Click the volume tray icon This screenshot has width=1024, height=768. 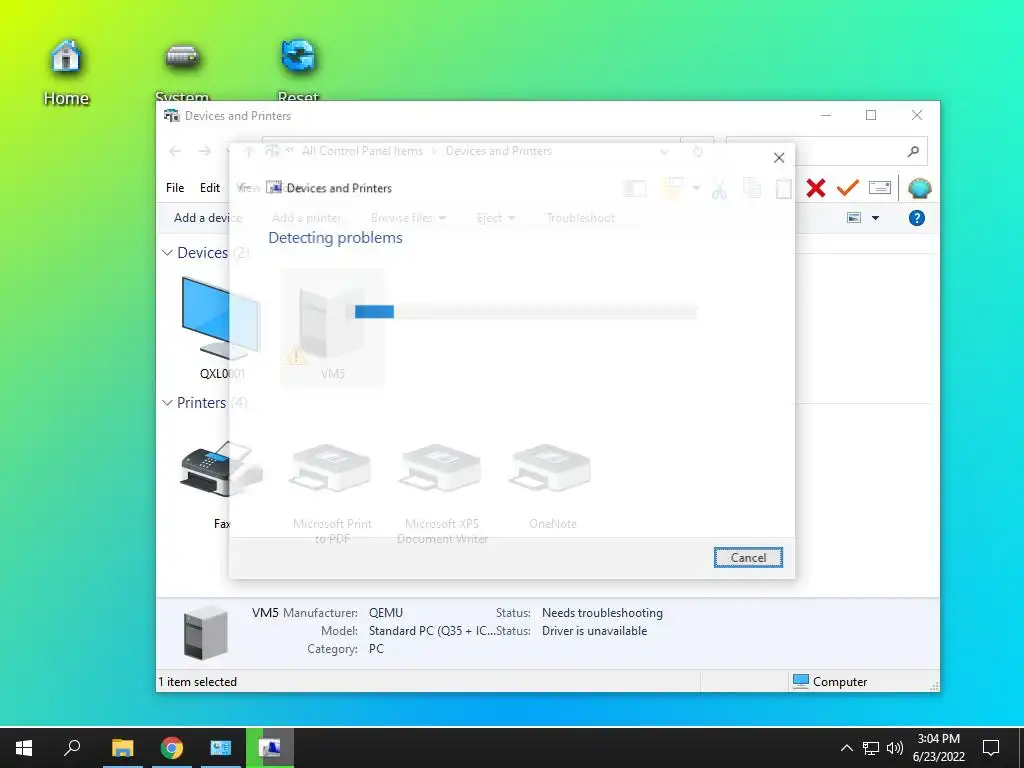(895, 748)
